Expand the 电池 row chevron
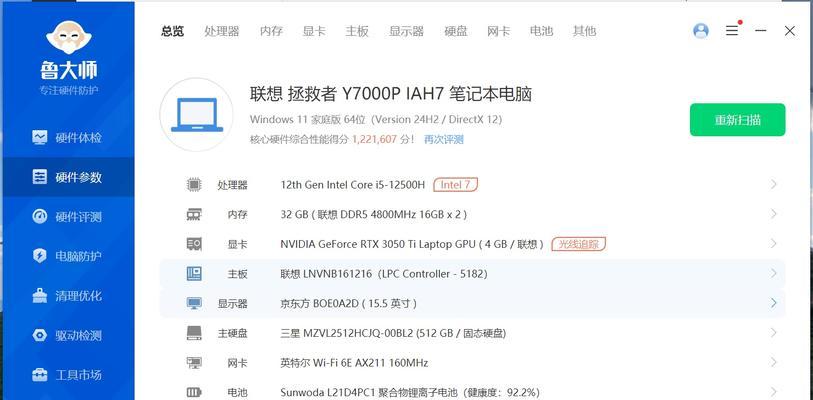 click(x=774, y=392)
